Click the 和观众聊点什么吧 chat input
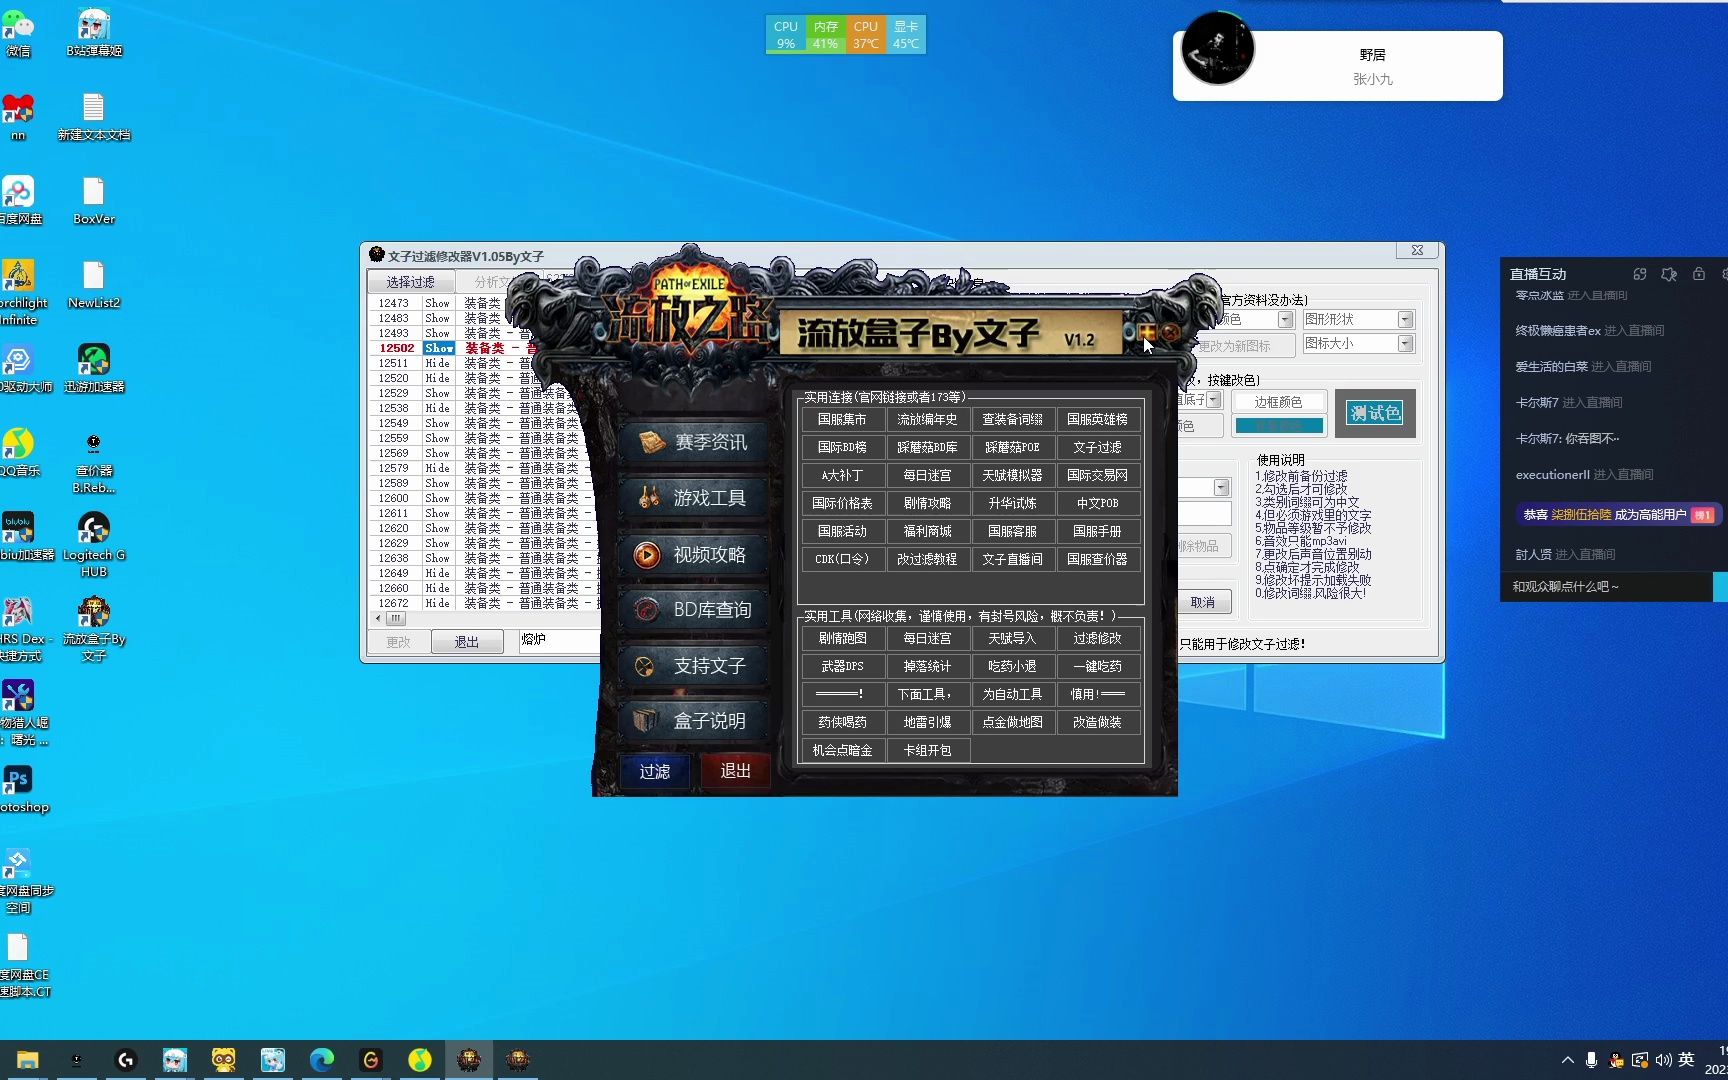The width and height of the screenshot is (1728, 1080). click(x=1607, y=587)
